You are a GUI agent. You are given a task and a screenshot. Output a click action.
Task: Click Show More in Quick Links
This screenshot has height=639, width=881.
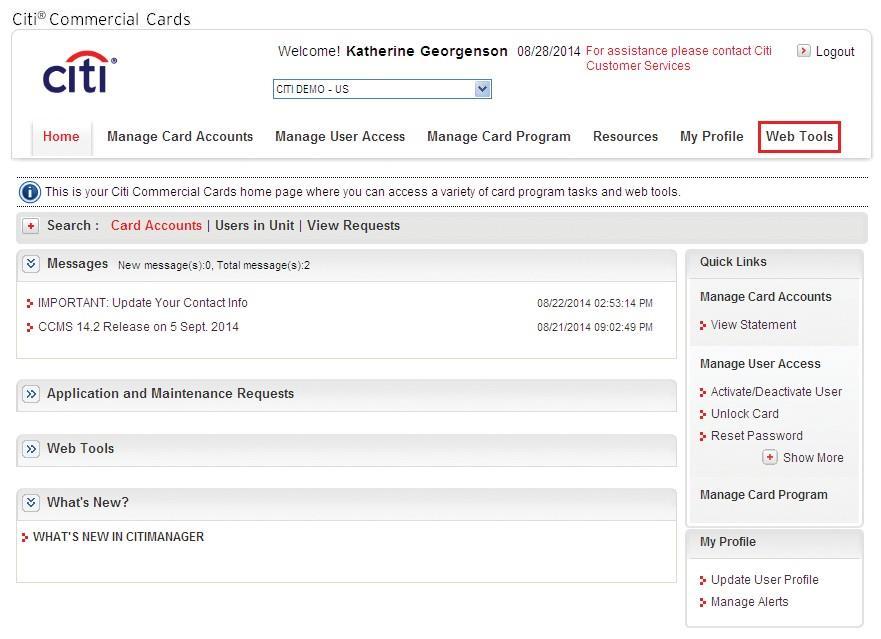(813, 457)
